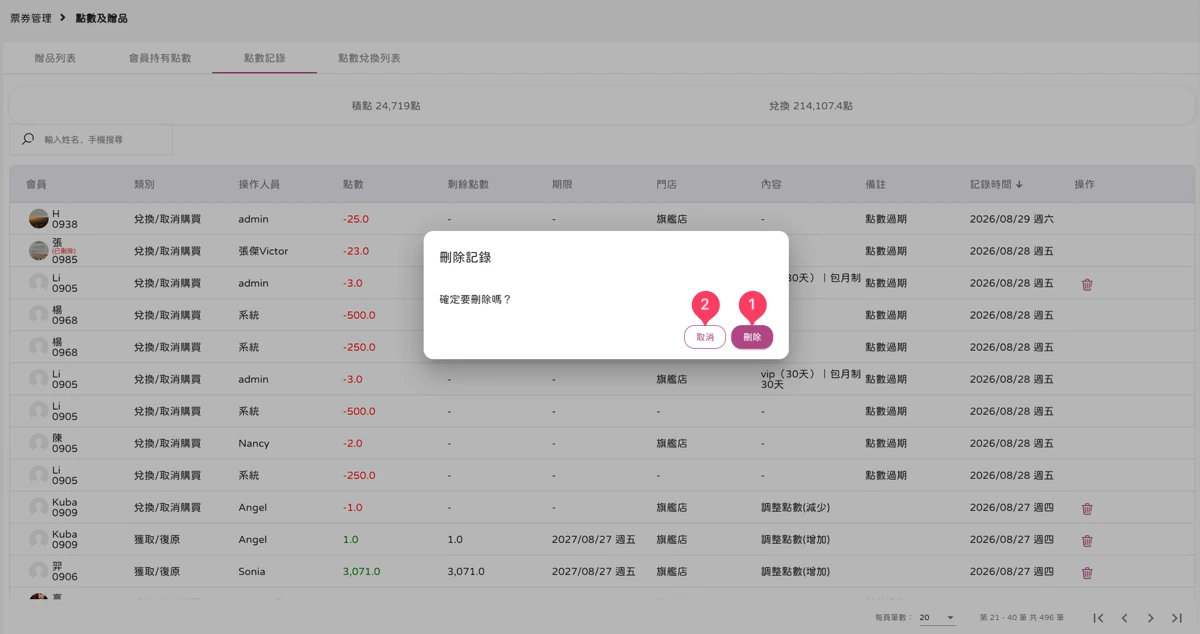Sort by 記錄時間 column arrow
1200x634 pixels.
click(1019, 185)
